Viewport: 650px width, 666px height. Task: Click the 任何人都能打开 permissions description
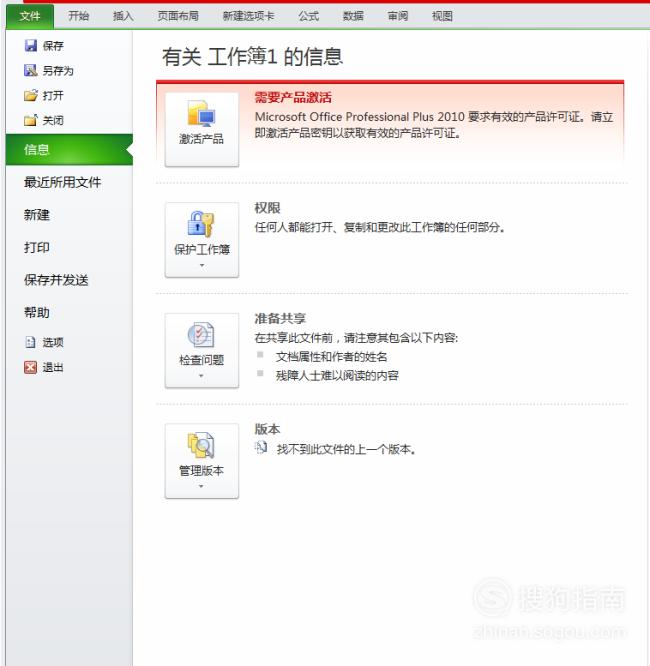pyautogui.click(x=379, y=227)
